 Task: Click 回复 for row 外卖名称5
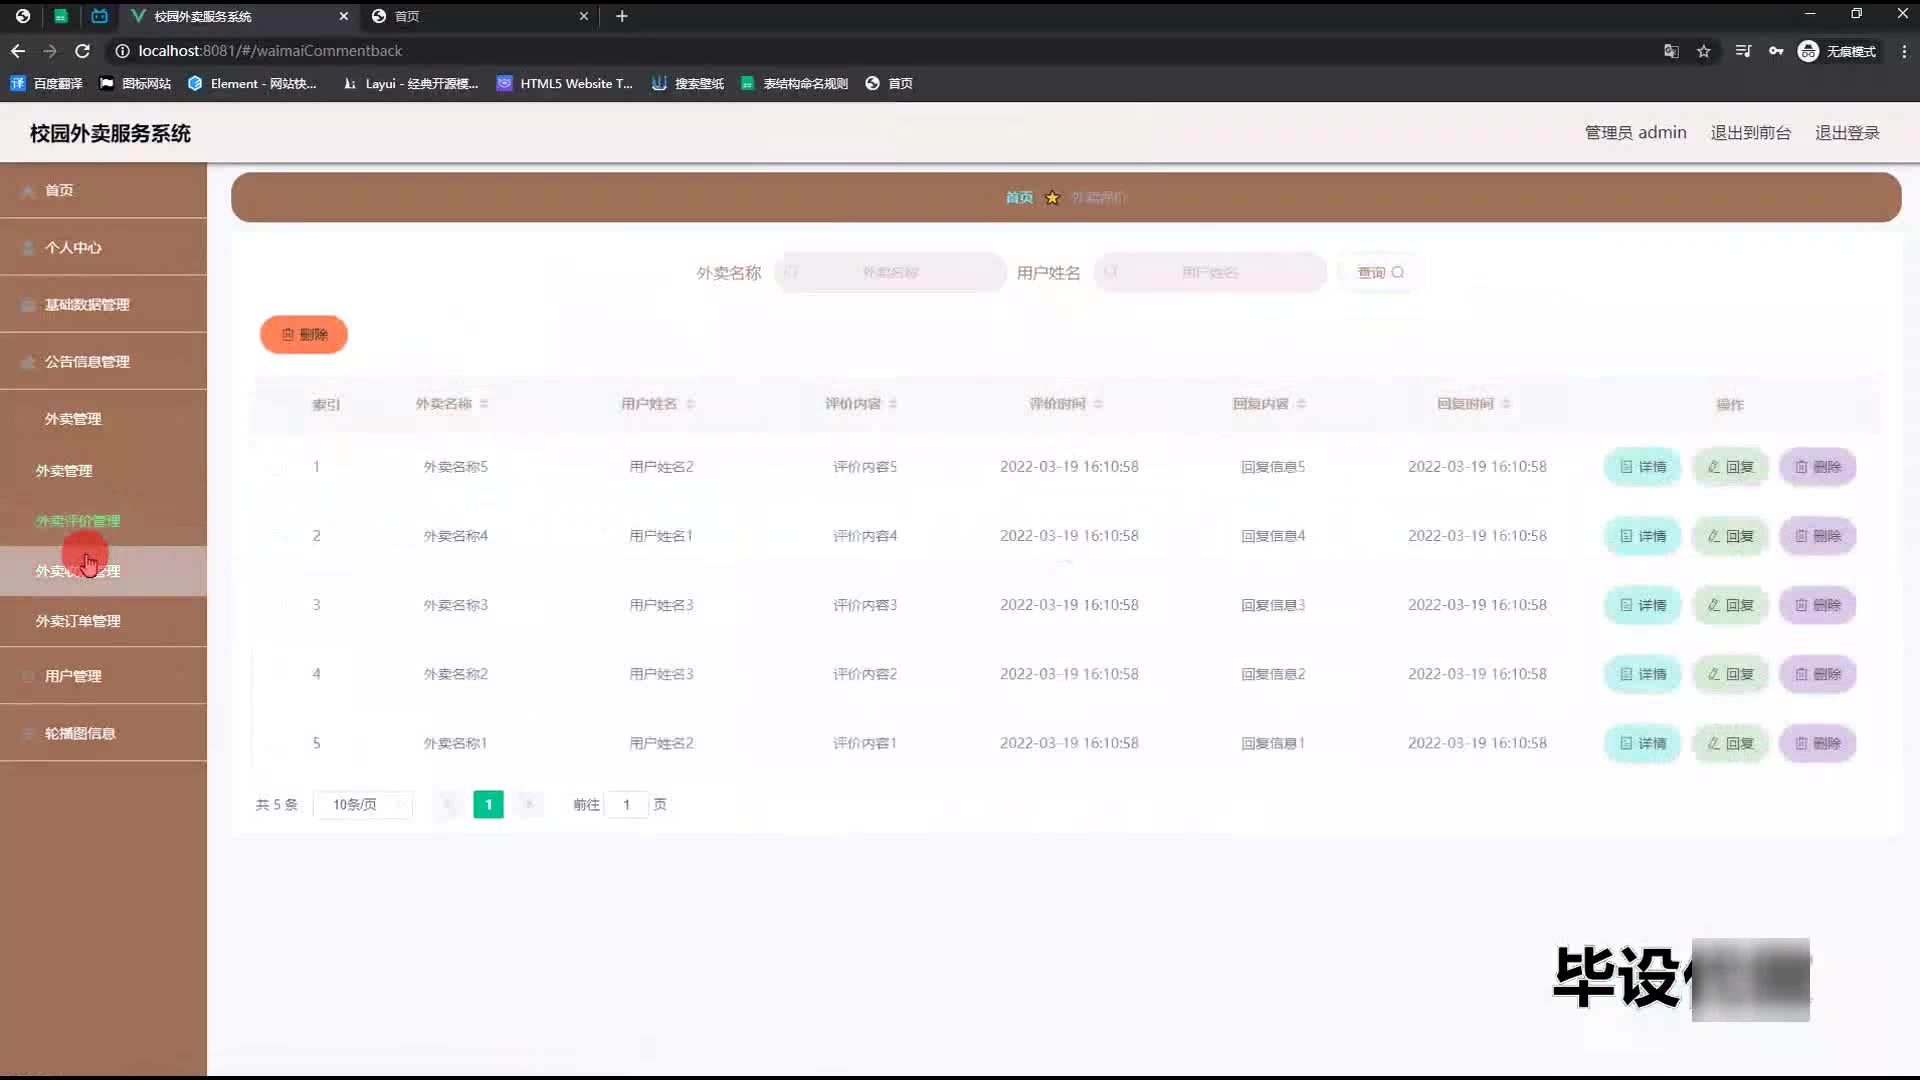[1731, 467]
